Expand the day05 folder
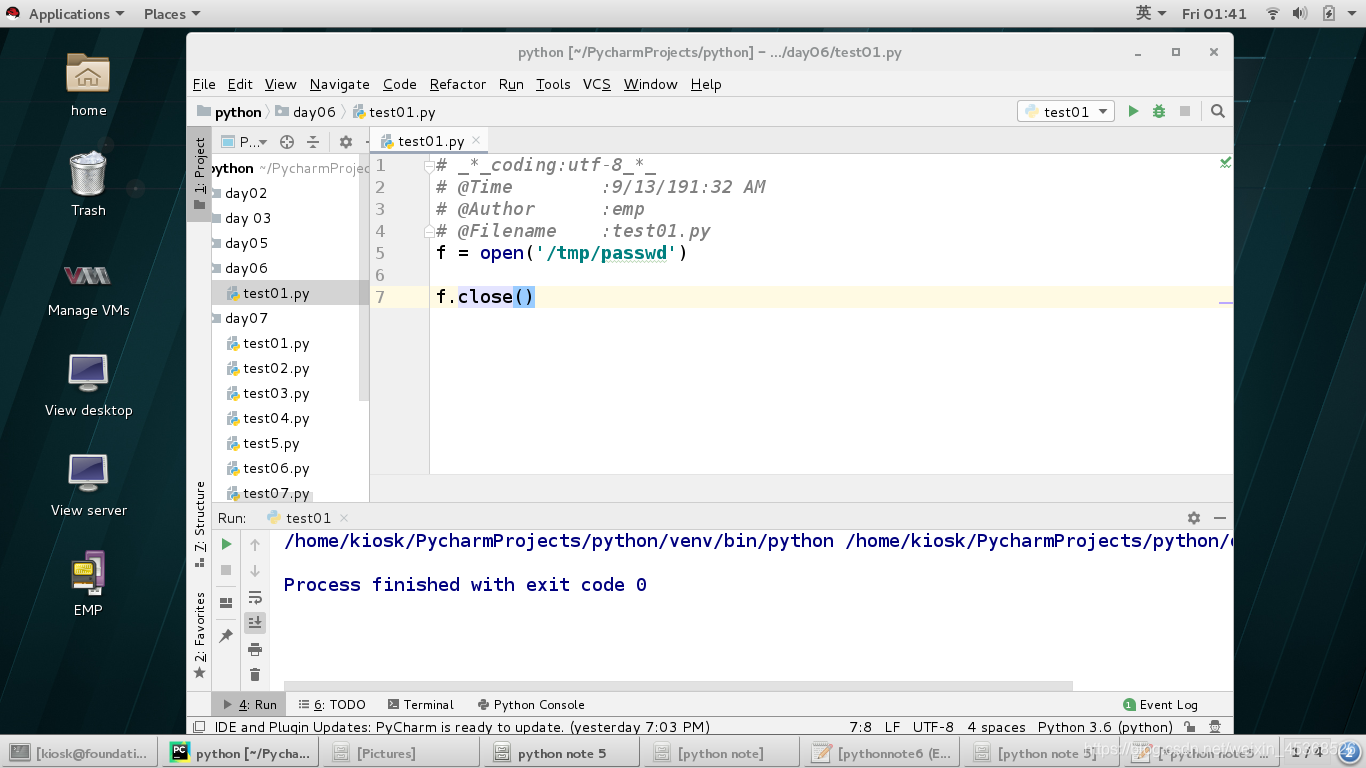 click(x=216, y=243)
